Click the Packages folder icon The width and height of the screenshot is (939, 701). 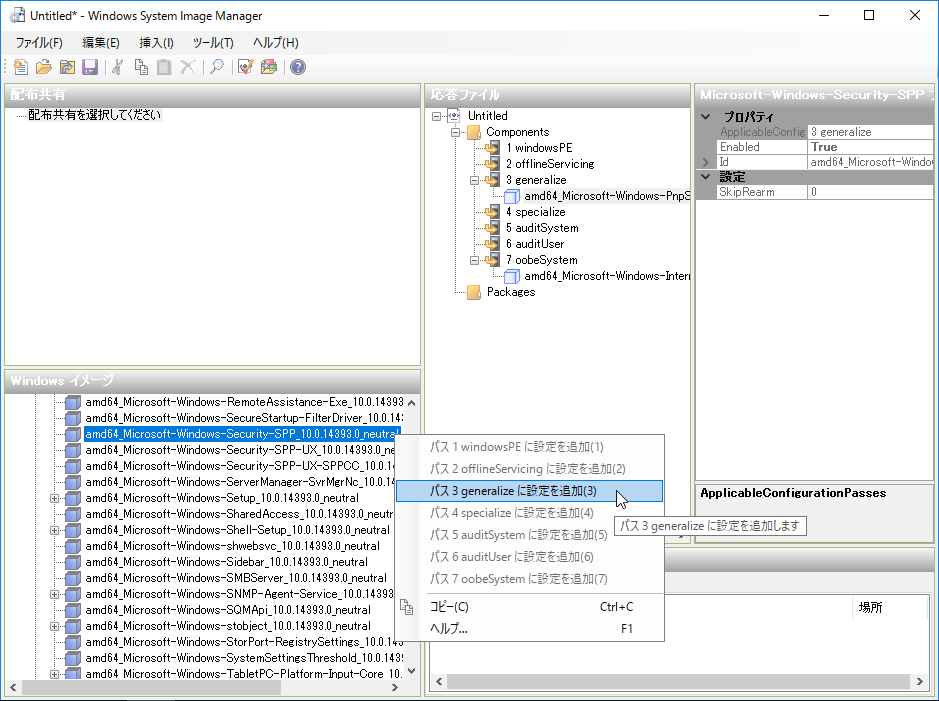click(474, 292)
